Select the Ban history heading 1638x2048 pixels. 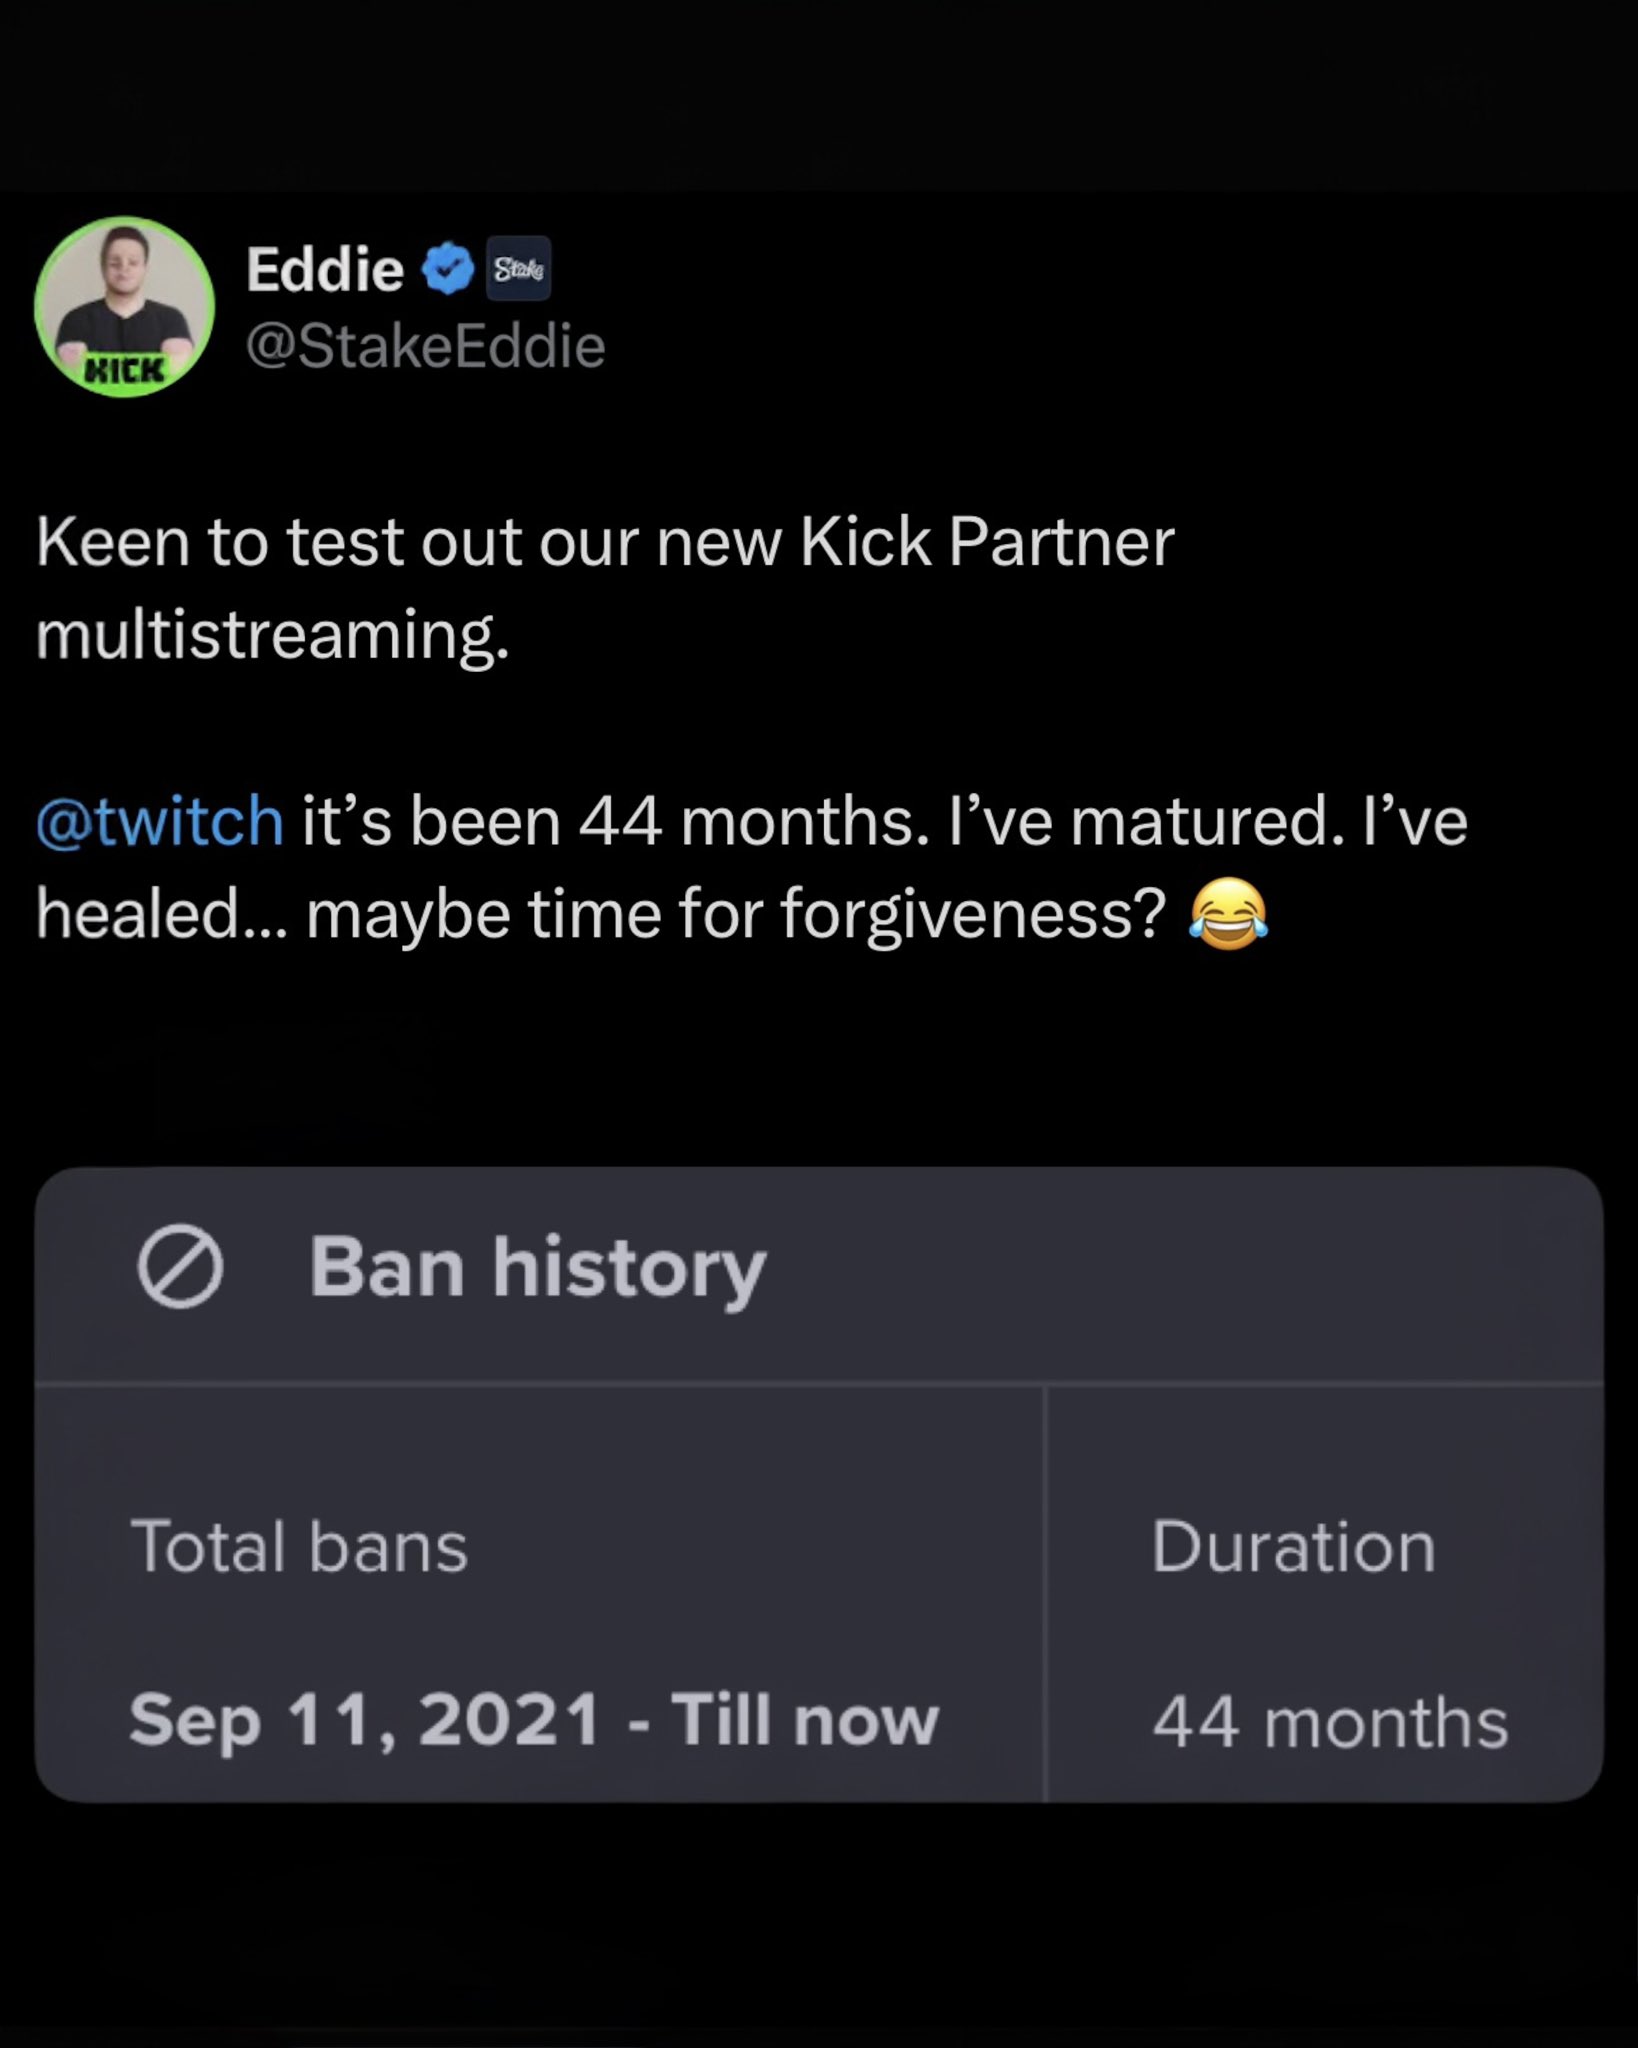tap(537, 1267)
